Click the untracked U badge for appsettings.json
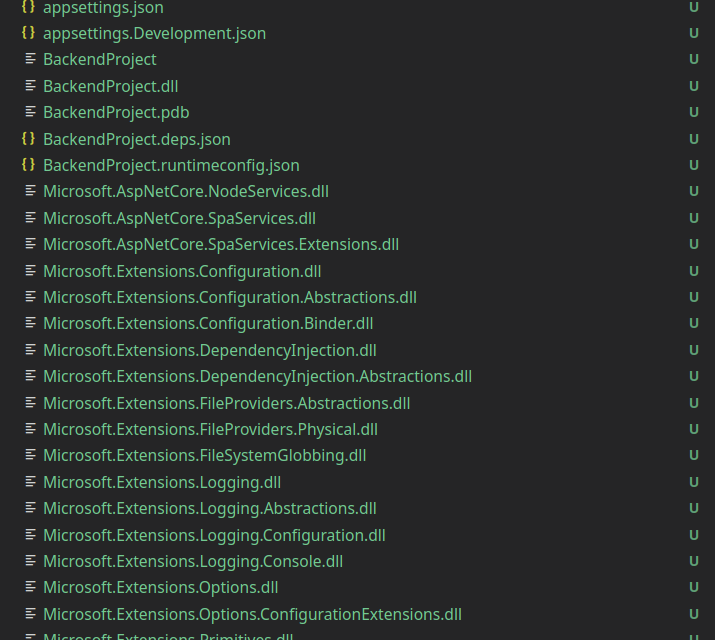 pos(693,7)
